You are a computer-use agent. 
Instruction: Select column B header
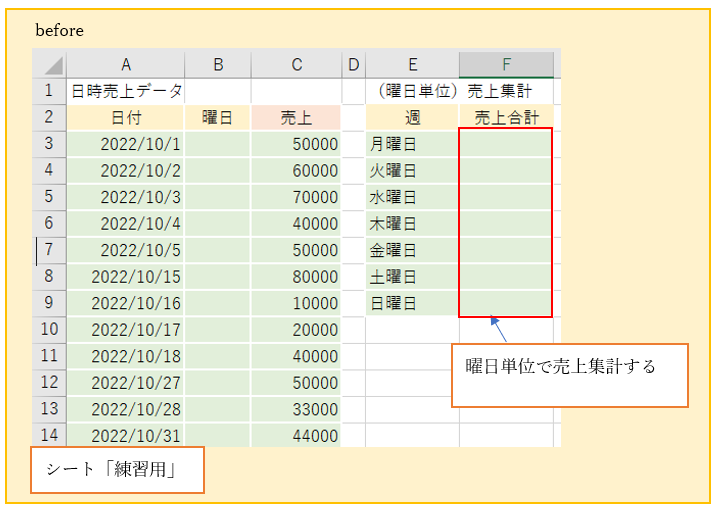click(217, 65)
